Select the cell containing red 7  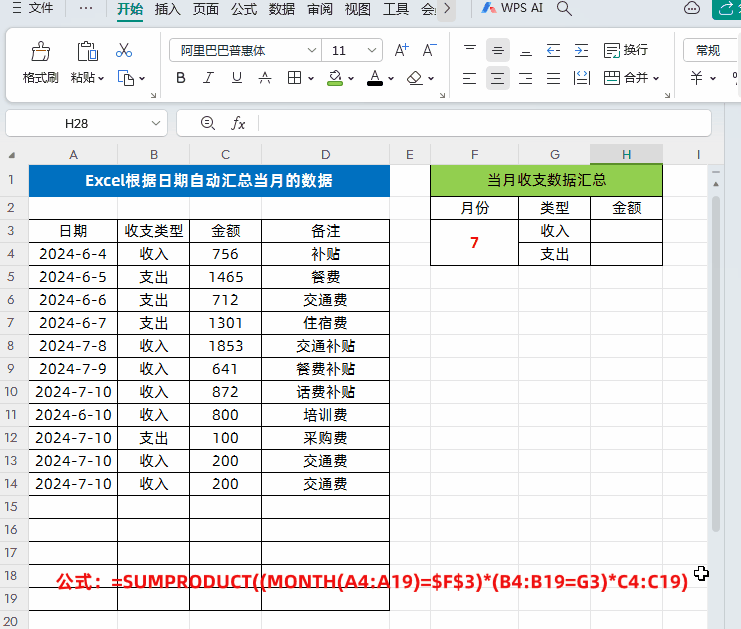click(x=474, y=242)
